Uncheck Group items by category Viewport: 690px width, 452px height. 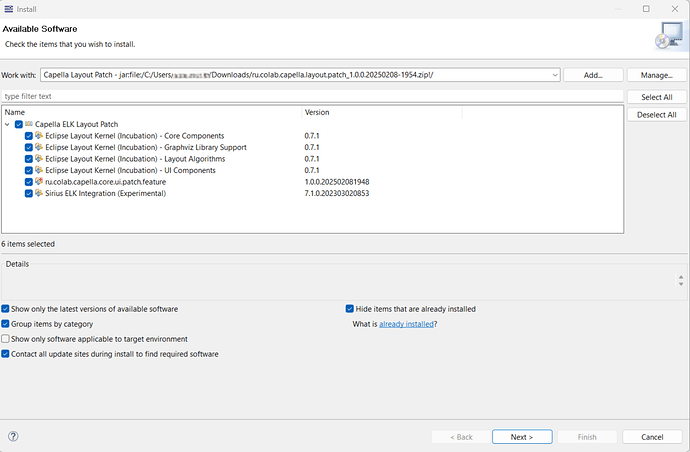6,324
